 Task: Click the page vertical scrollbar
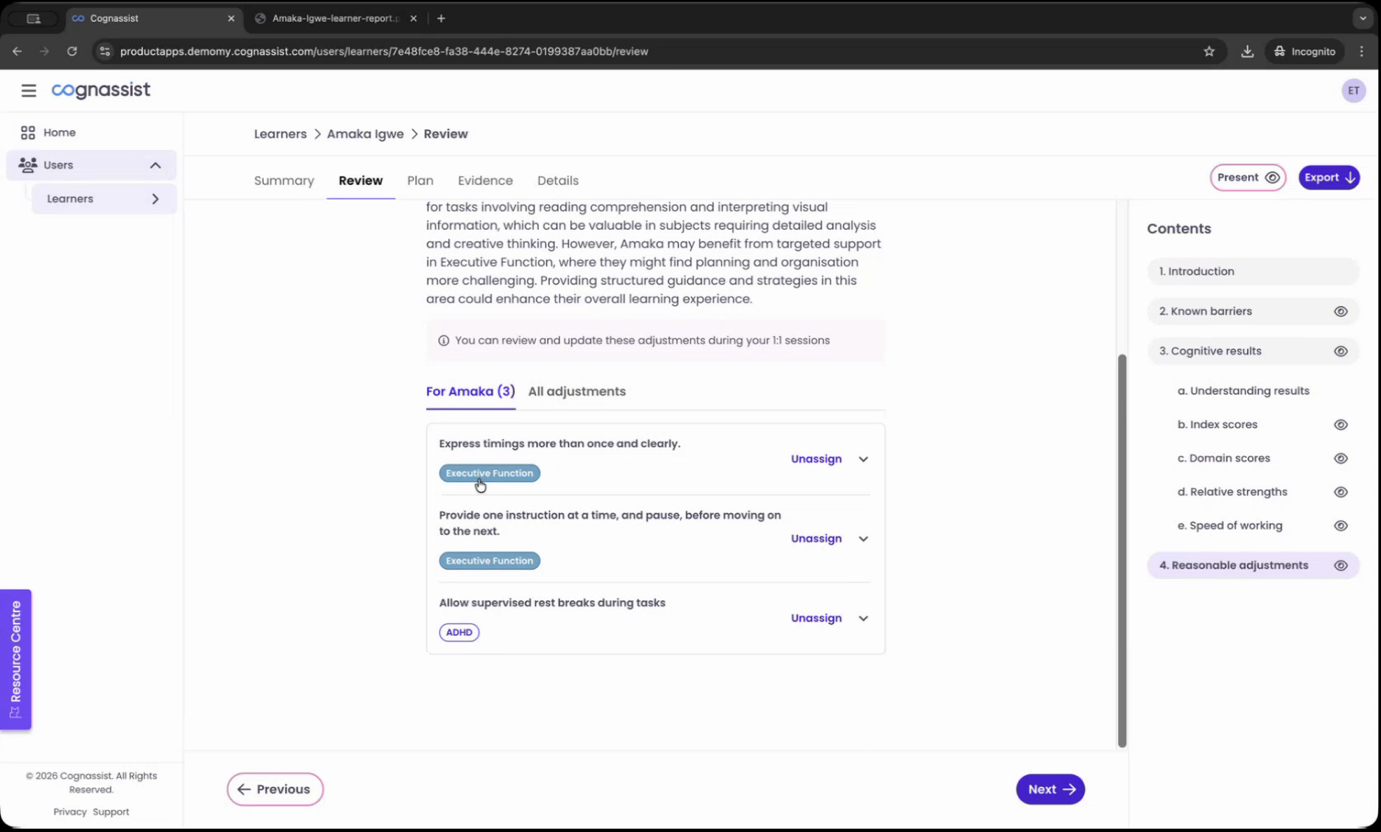coord(1122,550)
